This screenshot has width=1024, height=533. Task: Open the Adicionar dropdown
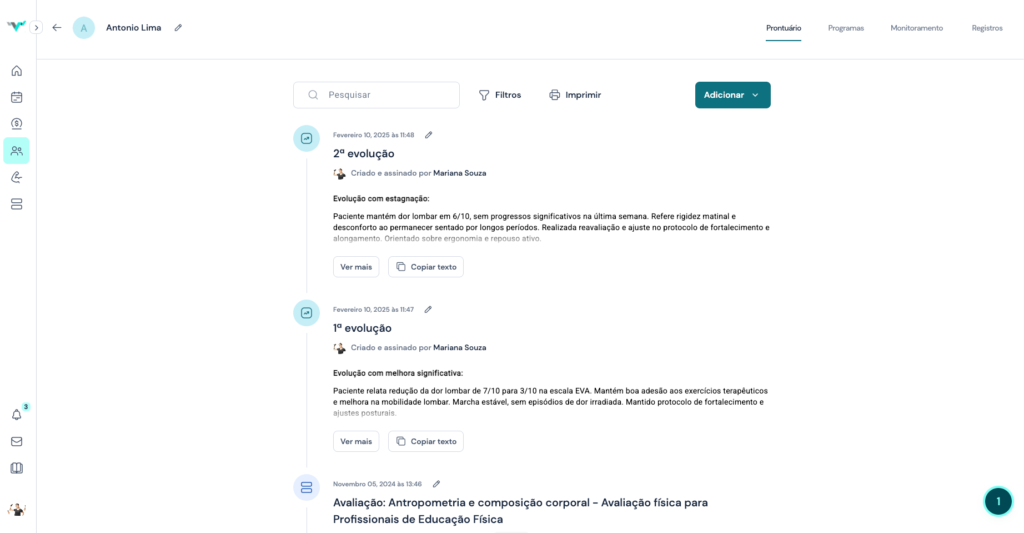[732, 95]
